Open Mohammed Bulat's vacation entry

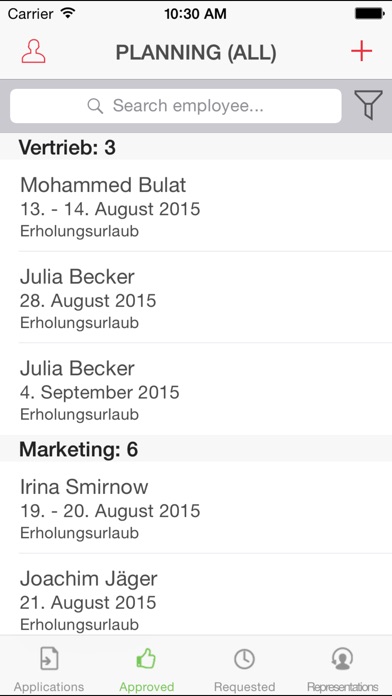pos(196,206)
